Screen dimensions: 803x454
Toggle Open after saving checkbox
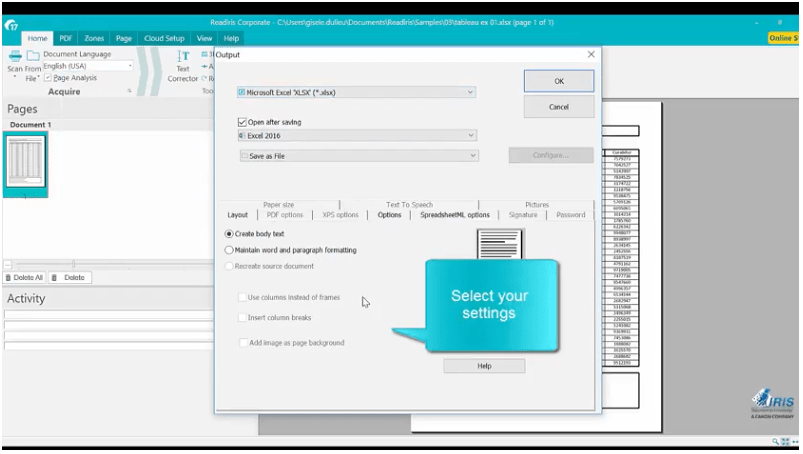[x=242, y=122]
